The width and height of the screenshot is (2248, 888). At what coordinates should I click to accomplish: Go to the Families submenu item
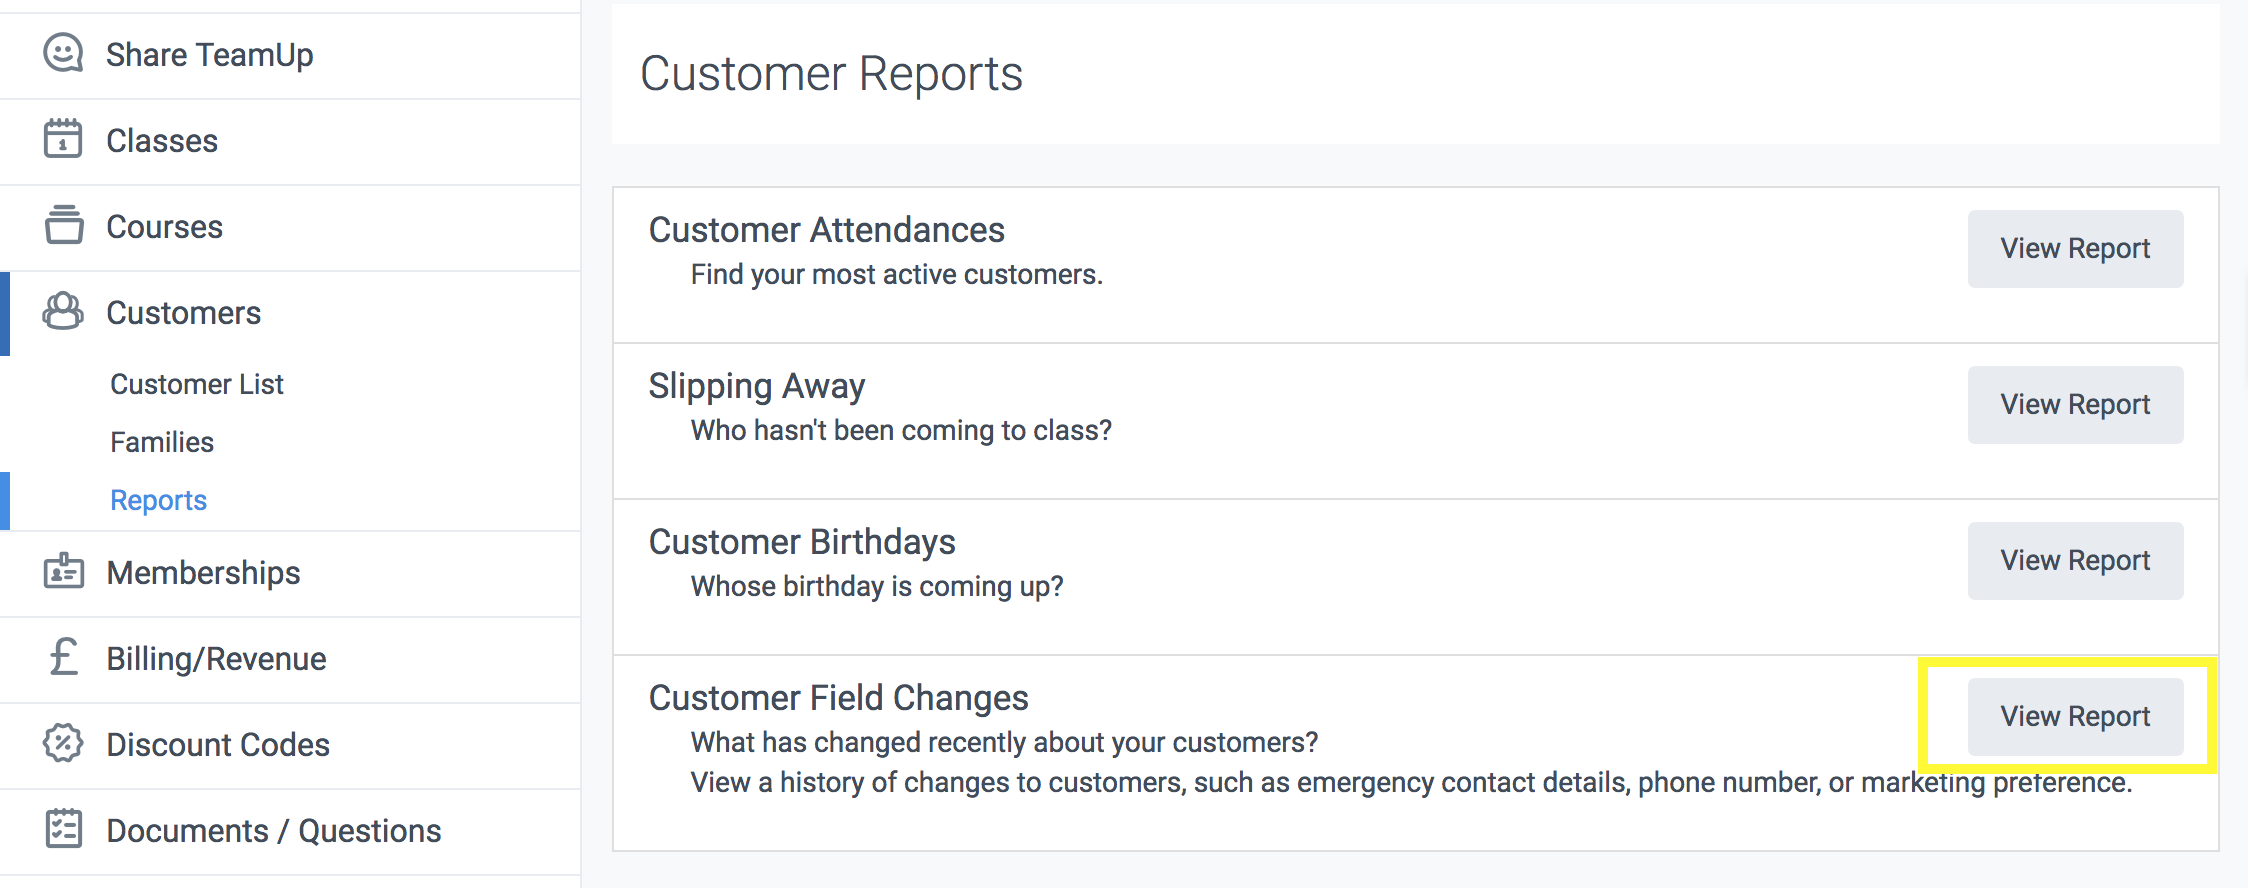point(162,442)
